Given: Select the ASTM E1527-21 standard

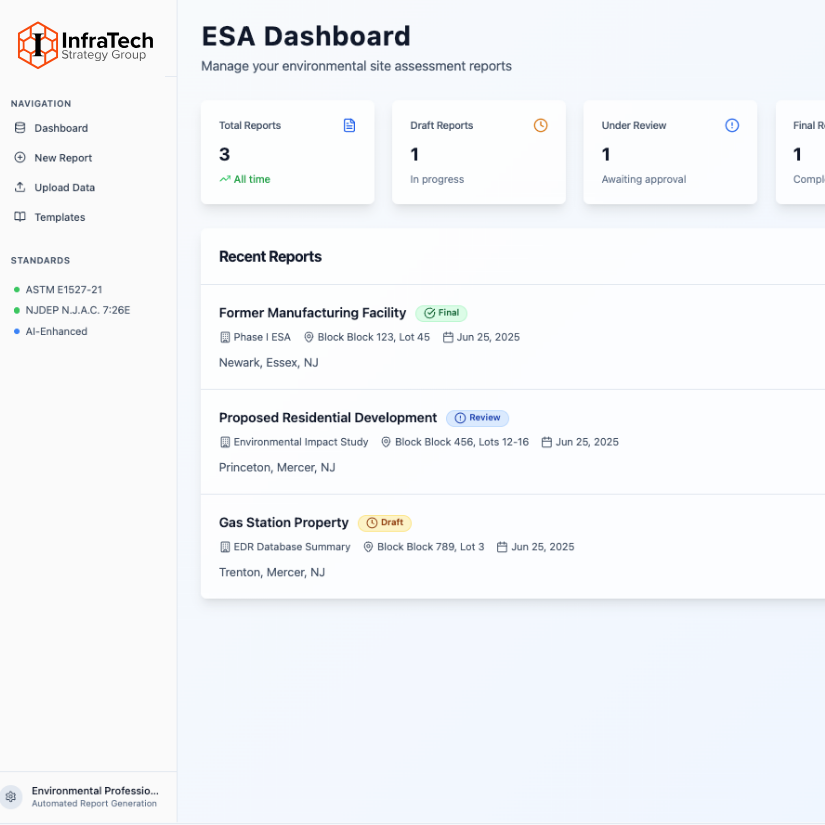Looking at the screenshot, I should coord(63,289).
